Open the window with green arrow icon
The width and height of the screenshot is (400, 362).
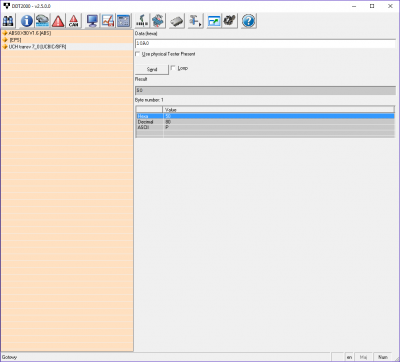214,21
